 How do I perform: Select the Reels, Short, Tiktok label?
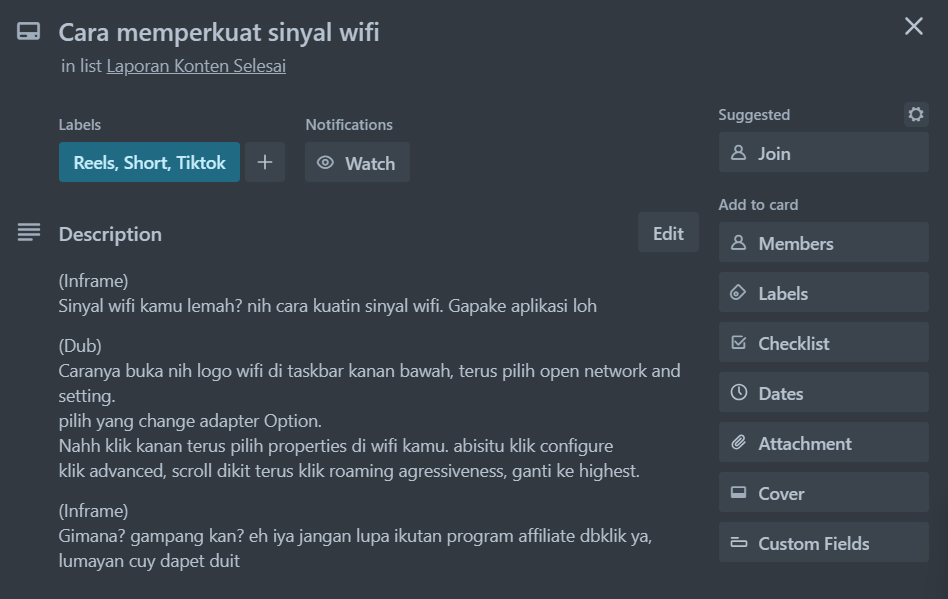point(149,163)
